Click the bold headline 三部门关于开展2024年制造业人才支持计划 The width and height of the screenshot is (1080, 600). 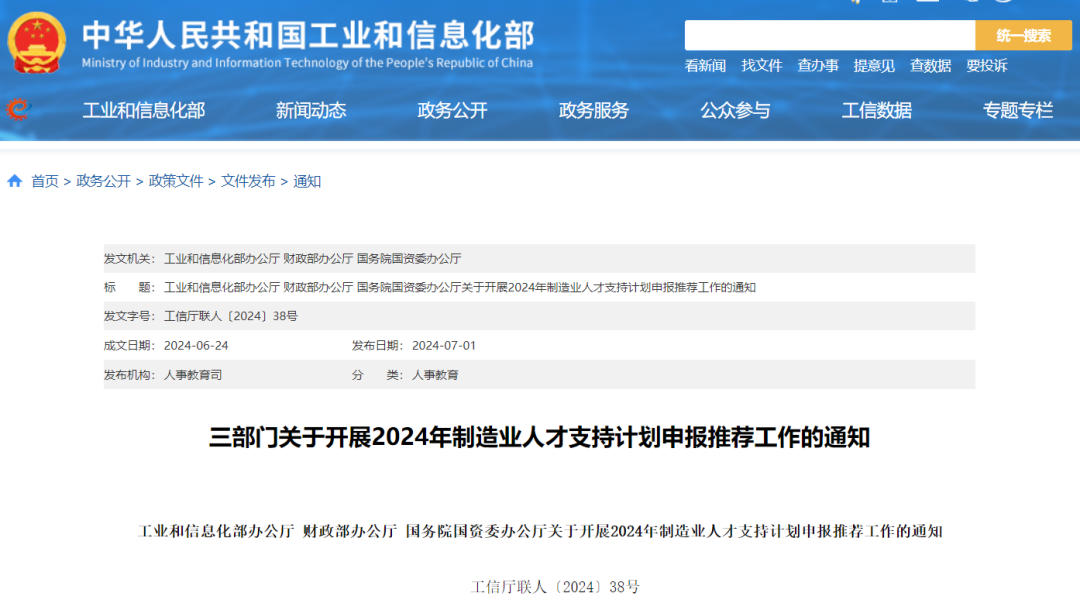tap(539, 437)
